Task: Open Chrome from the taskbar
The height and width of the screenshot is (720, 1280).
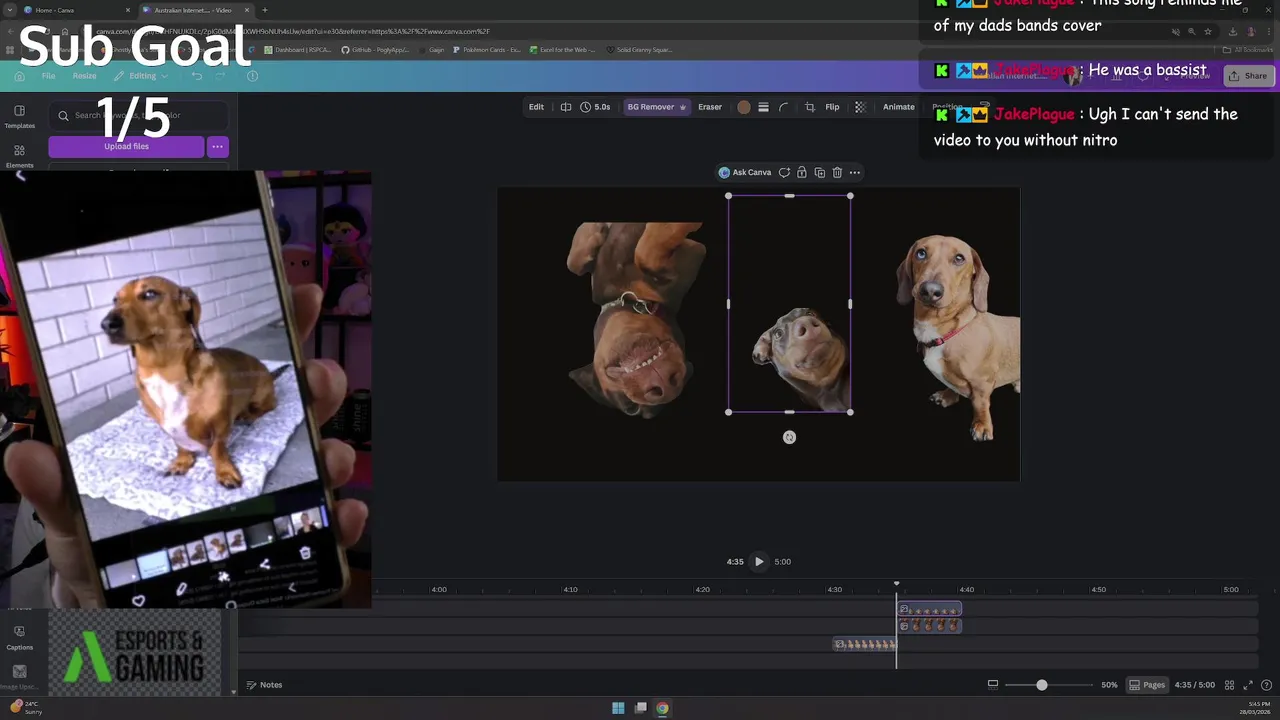Action: point(662,708)
